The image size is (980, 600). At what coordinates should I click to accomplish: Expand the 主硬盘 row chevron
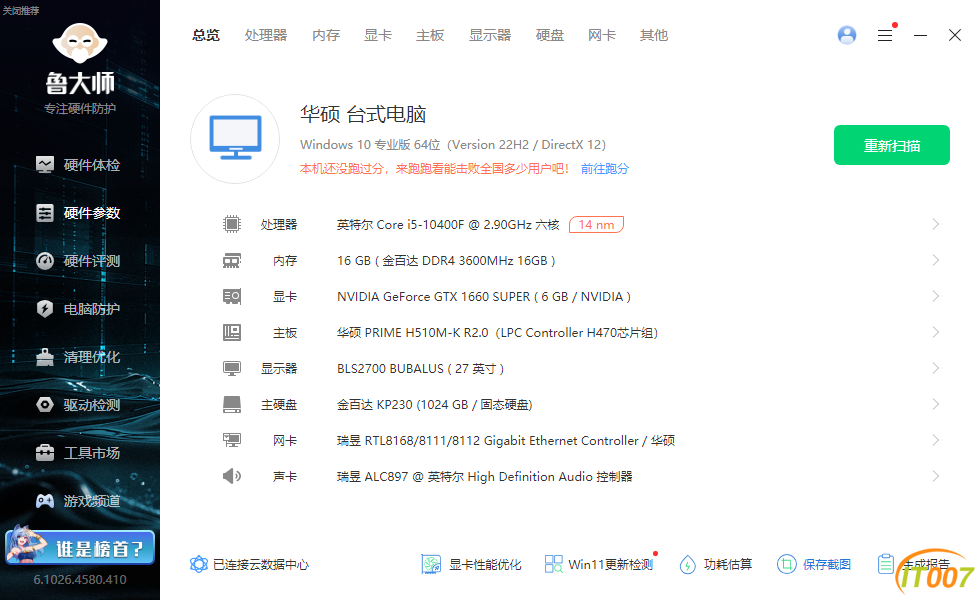(936, 404)
